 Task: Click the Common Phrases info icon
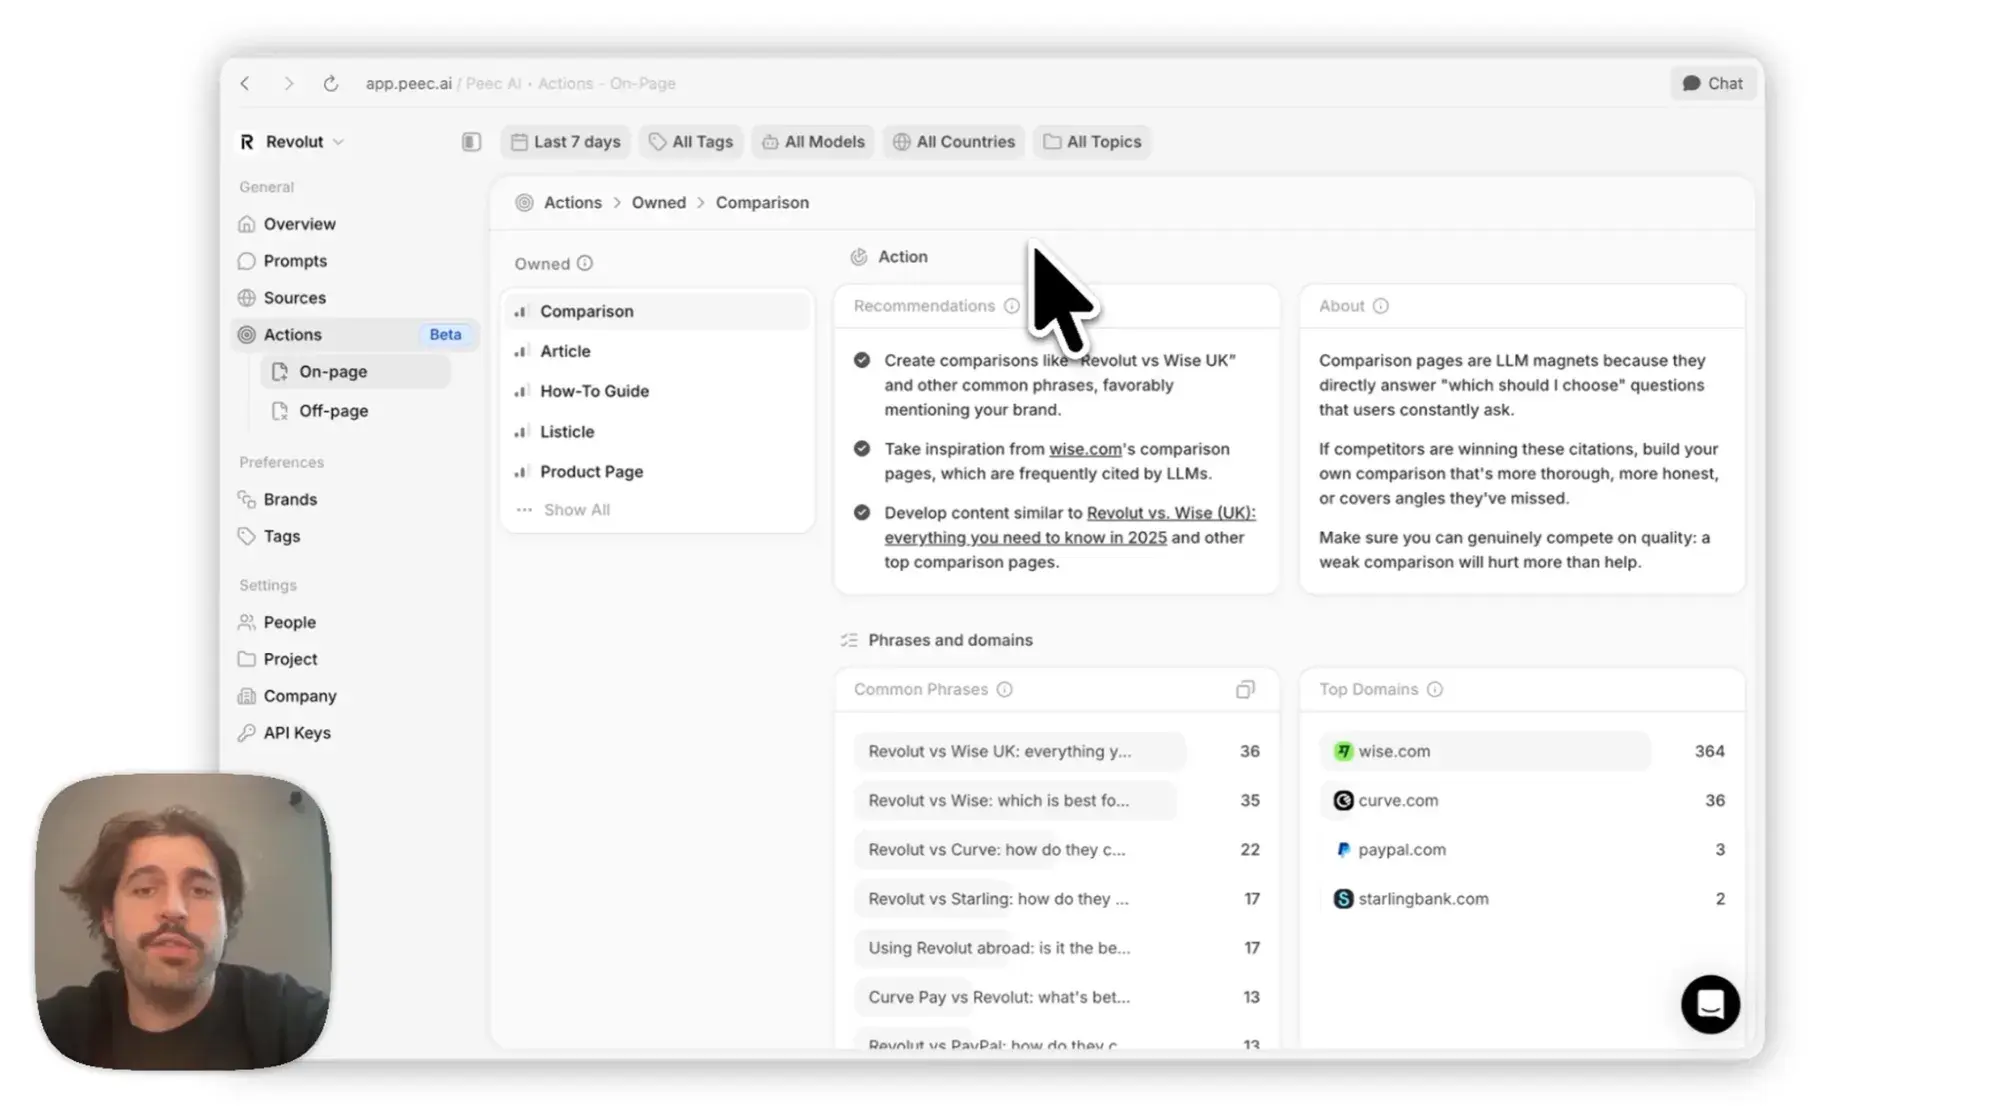tap(1004, 690)
